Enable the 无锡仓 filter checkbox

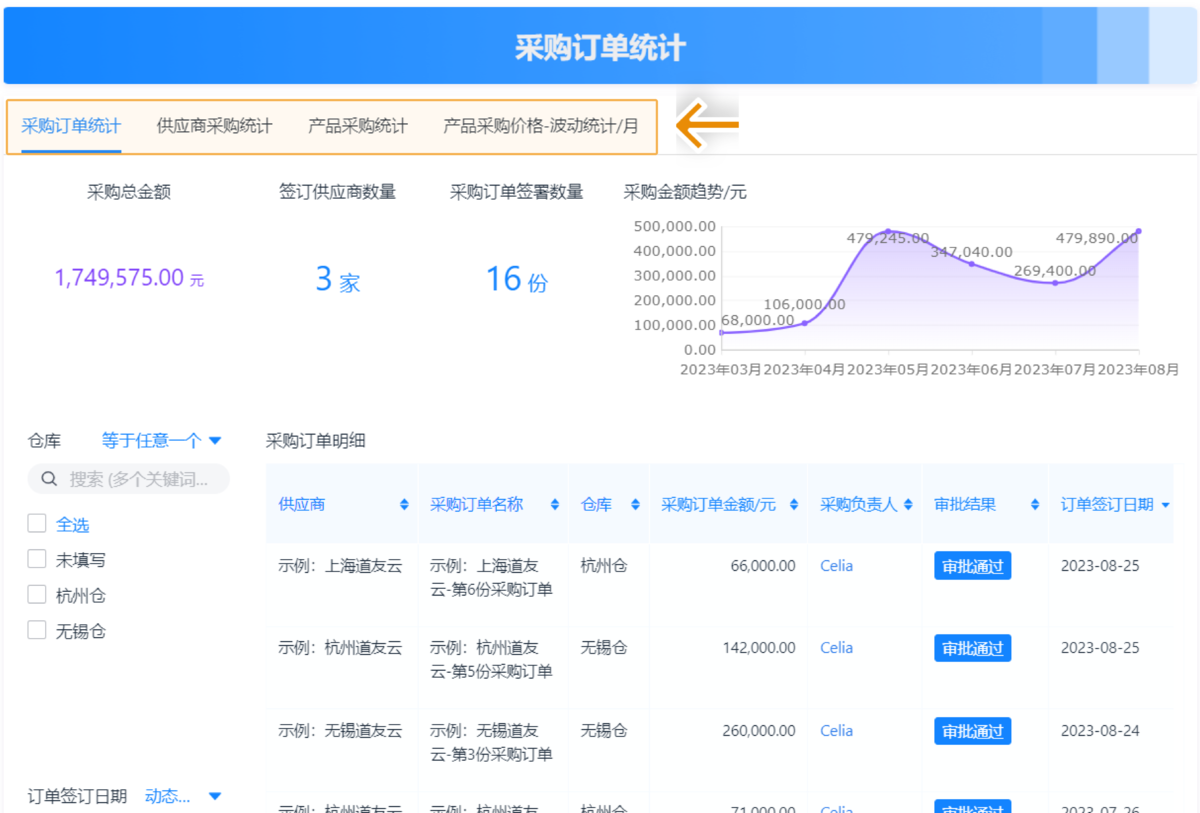37,630
